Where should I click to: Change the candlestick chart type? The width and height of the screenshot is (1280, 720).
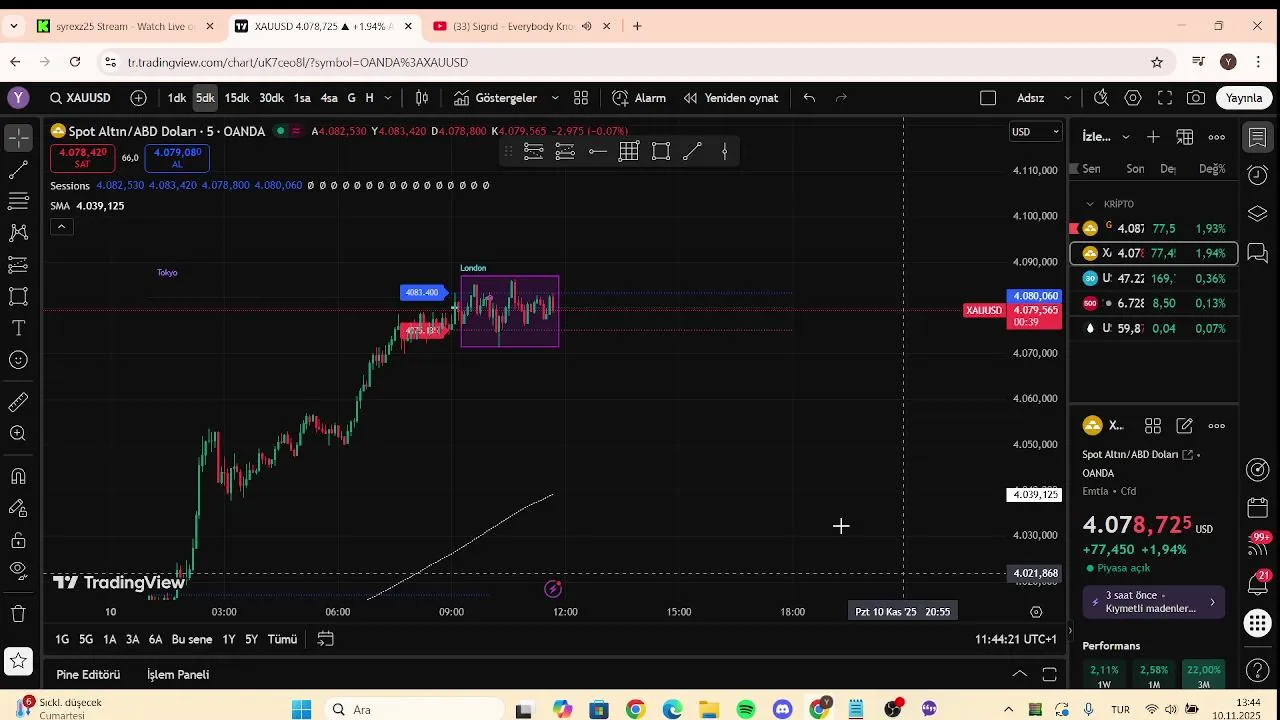422,98
